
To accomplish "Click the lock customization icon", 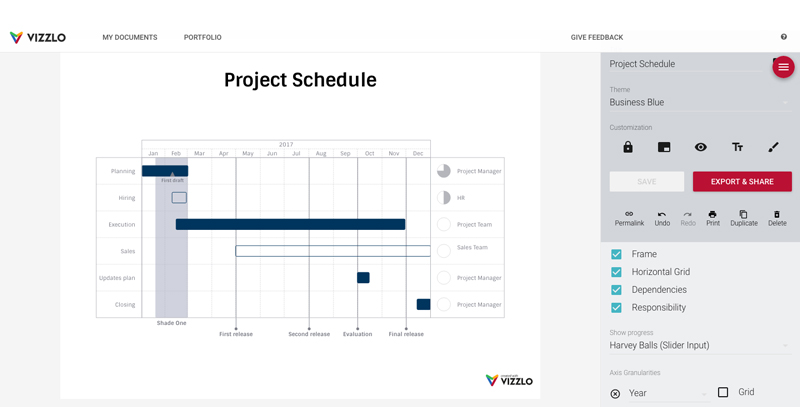I will tap(628, 147).
